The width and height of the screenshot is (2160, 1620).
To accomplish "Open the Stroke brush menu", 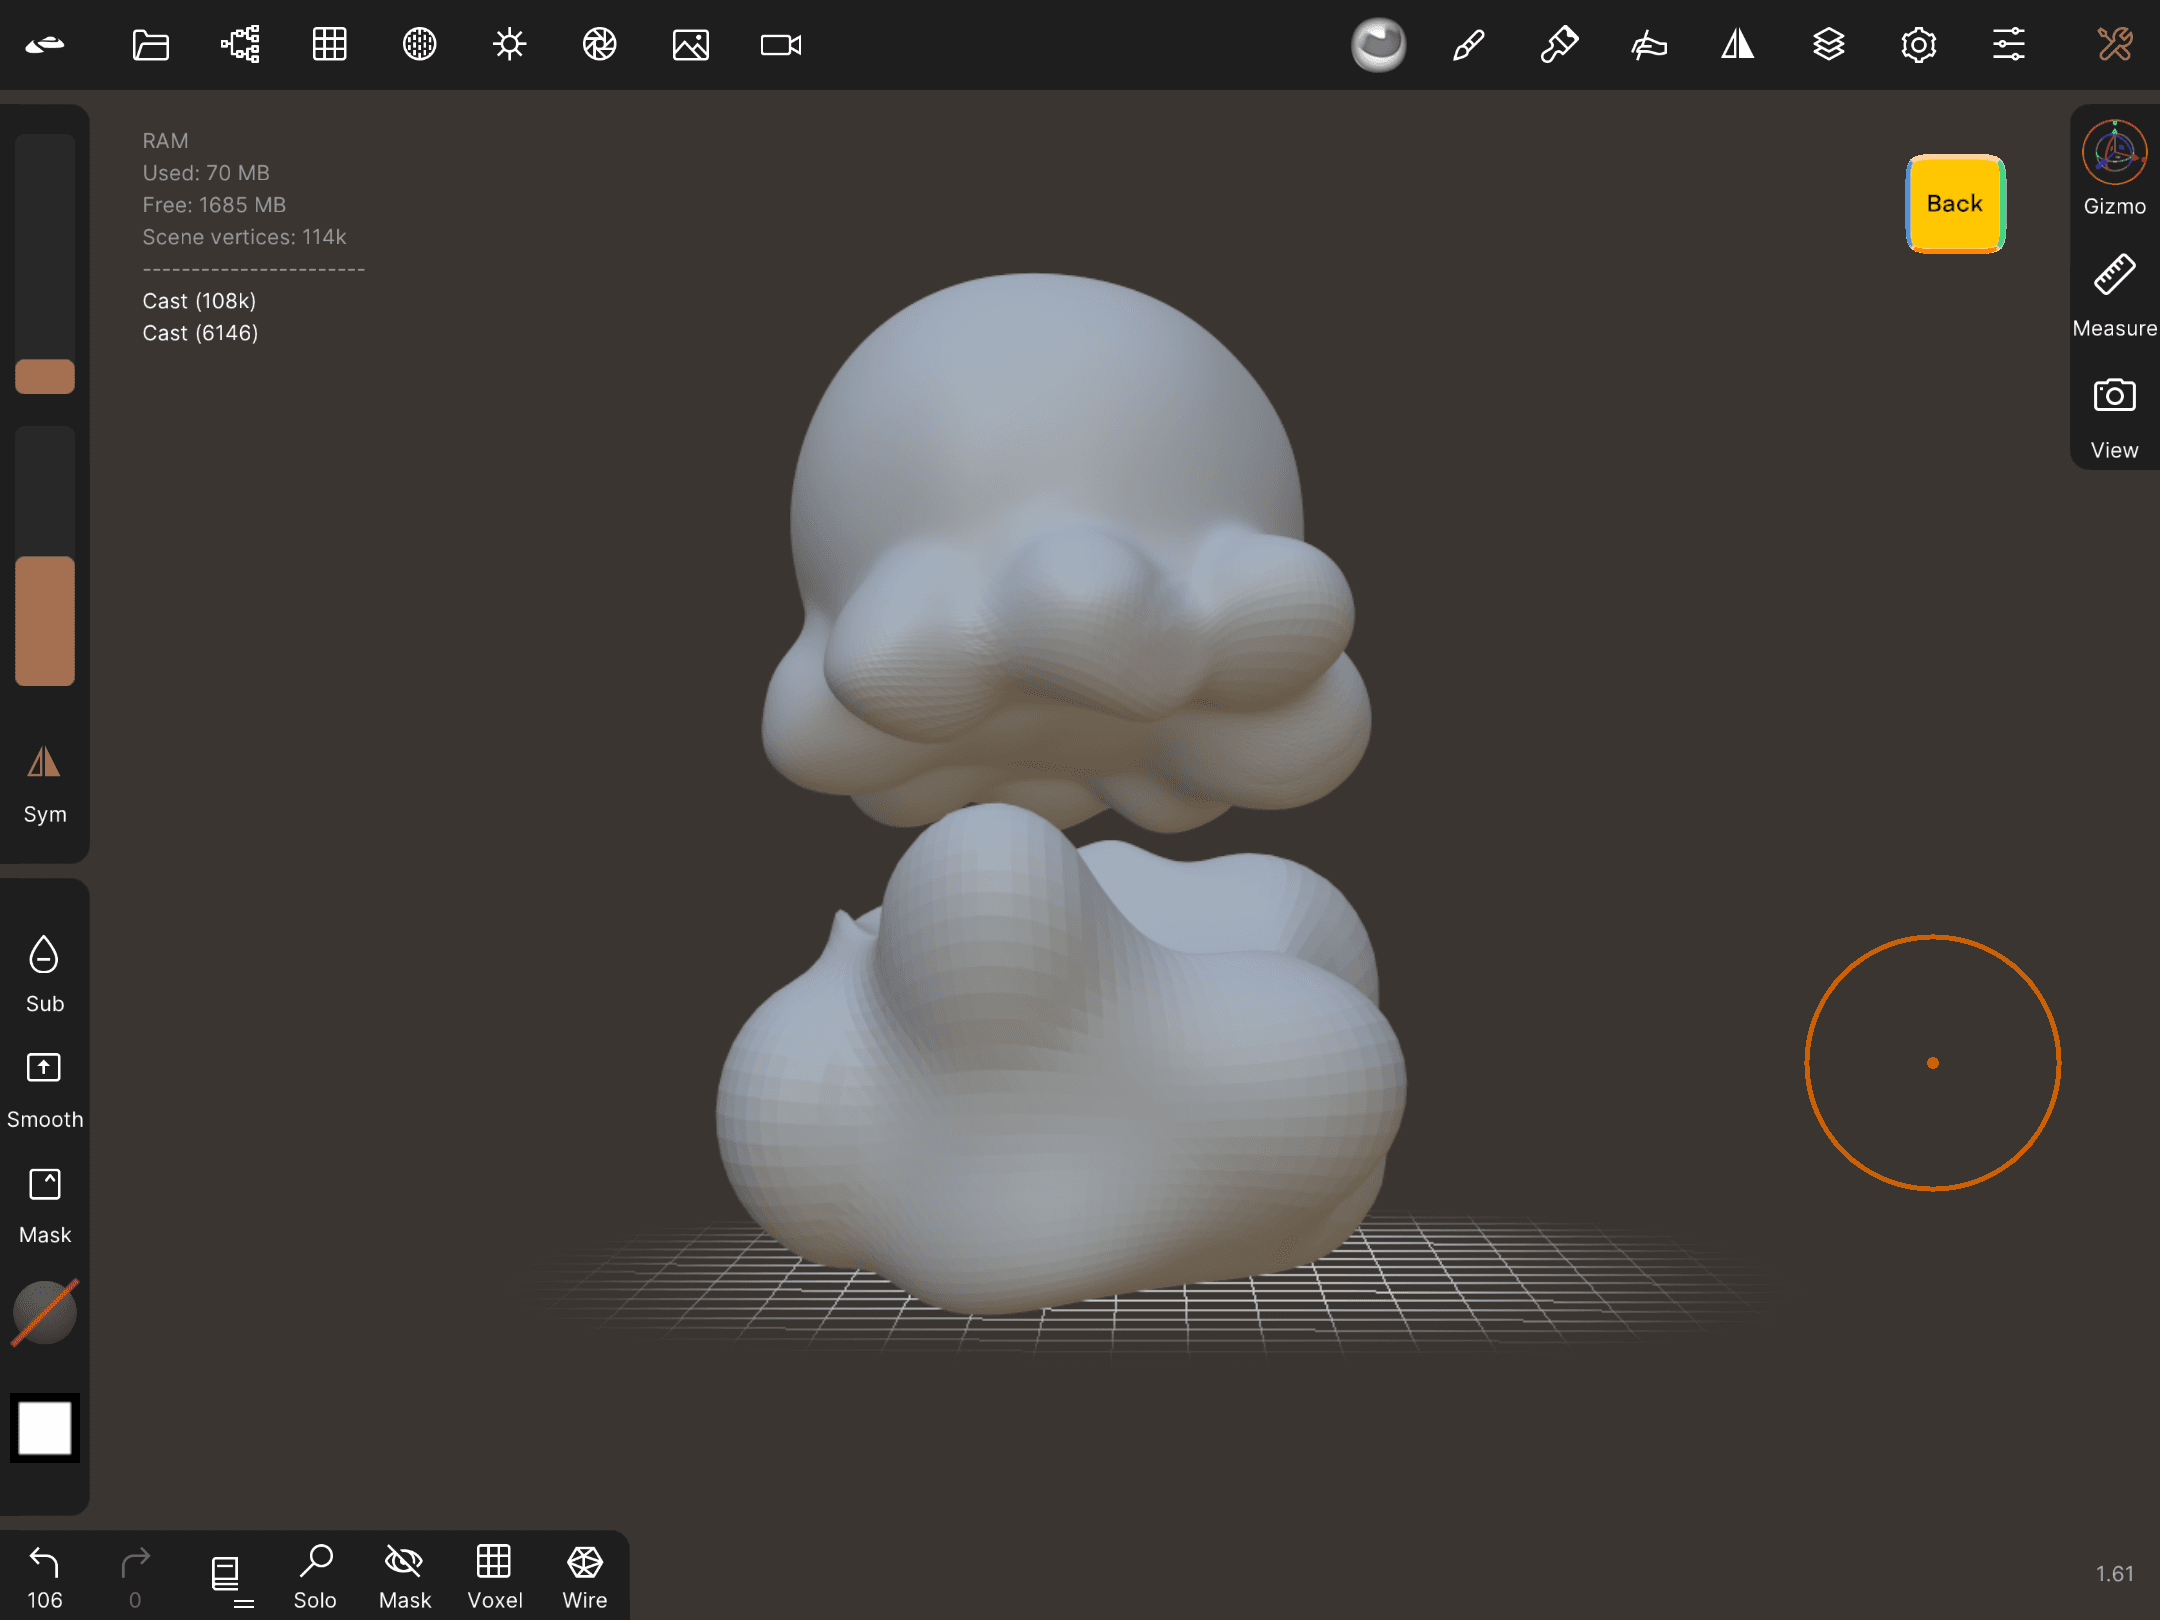I will tap(1468, 45).
